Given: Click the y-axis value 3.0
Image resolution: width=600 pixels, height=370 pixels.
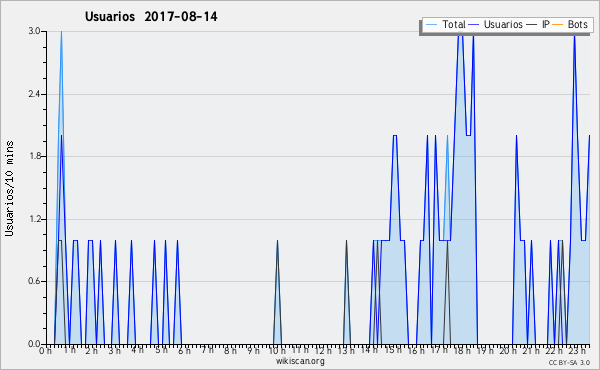Looking at the screenshot, I should [x=34, y=31].
